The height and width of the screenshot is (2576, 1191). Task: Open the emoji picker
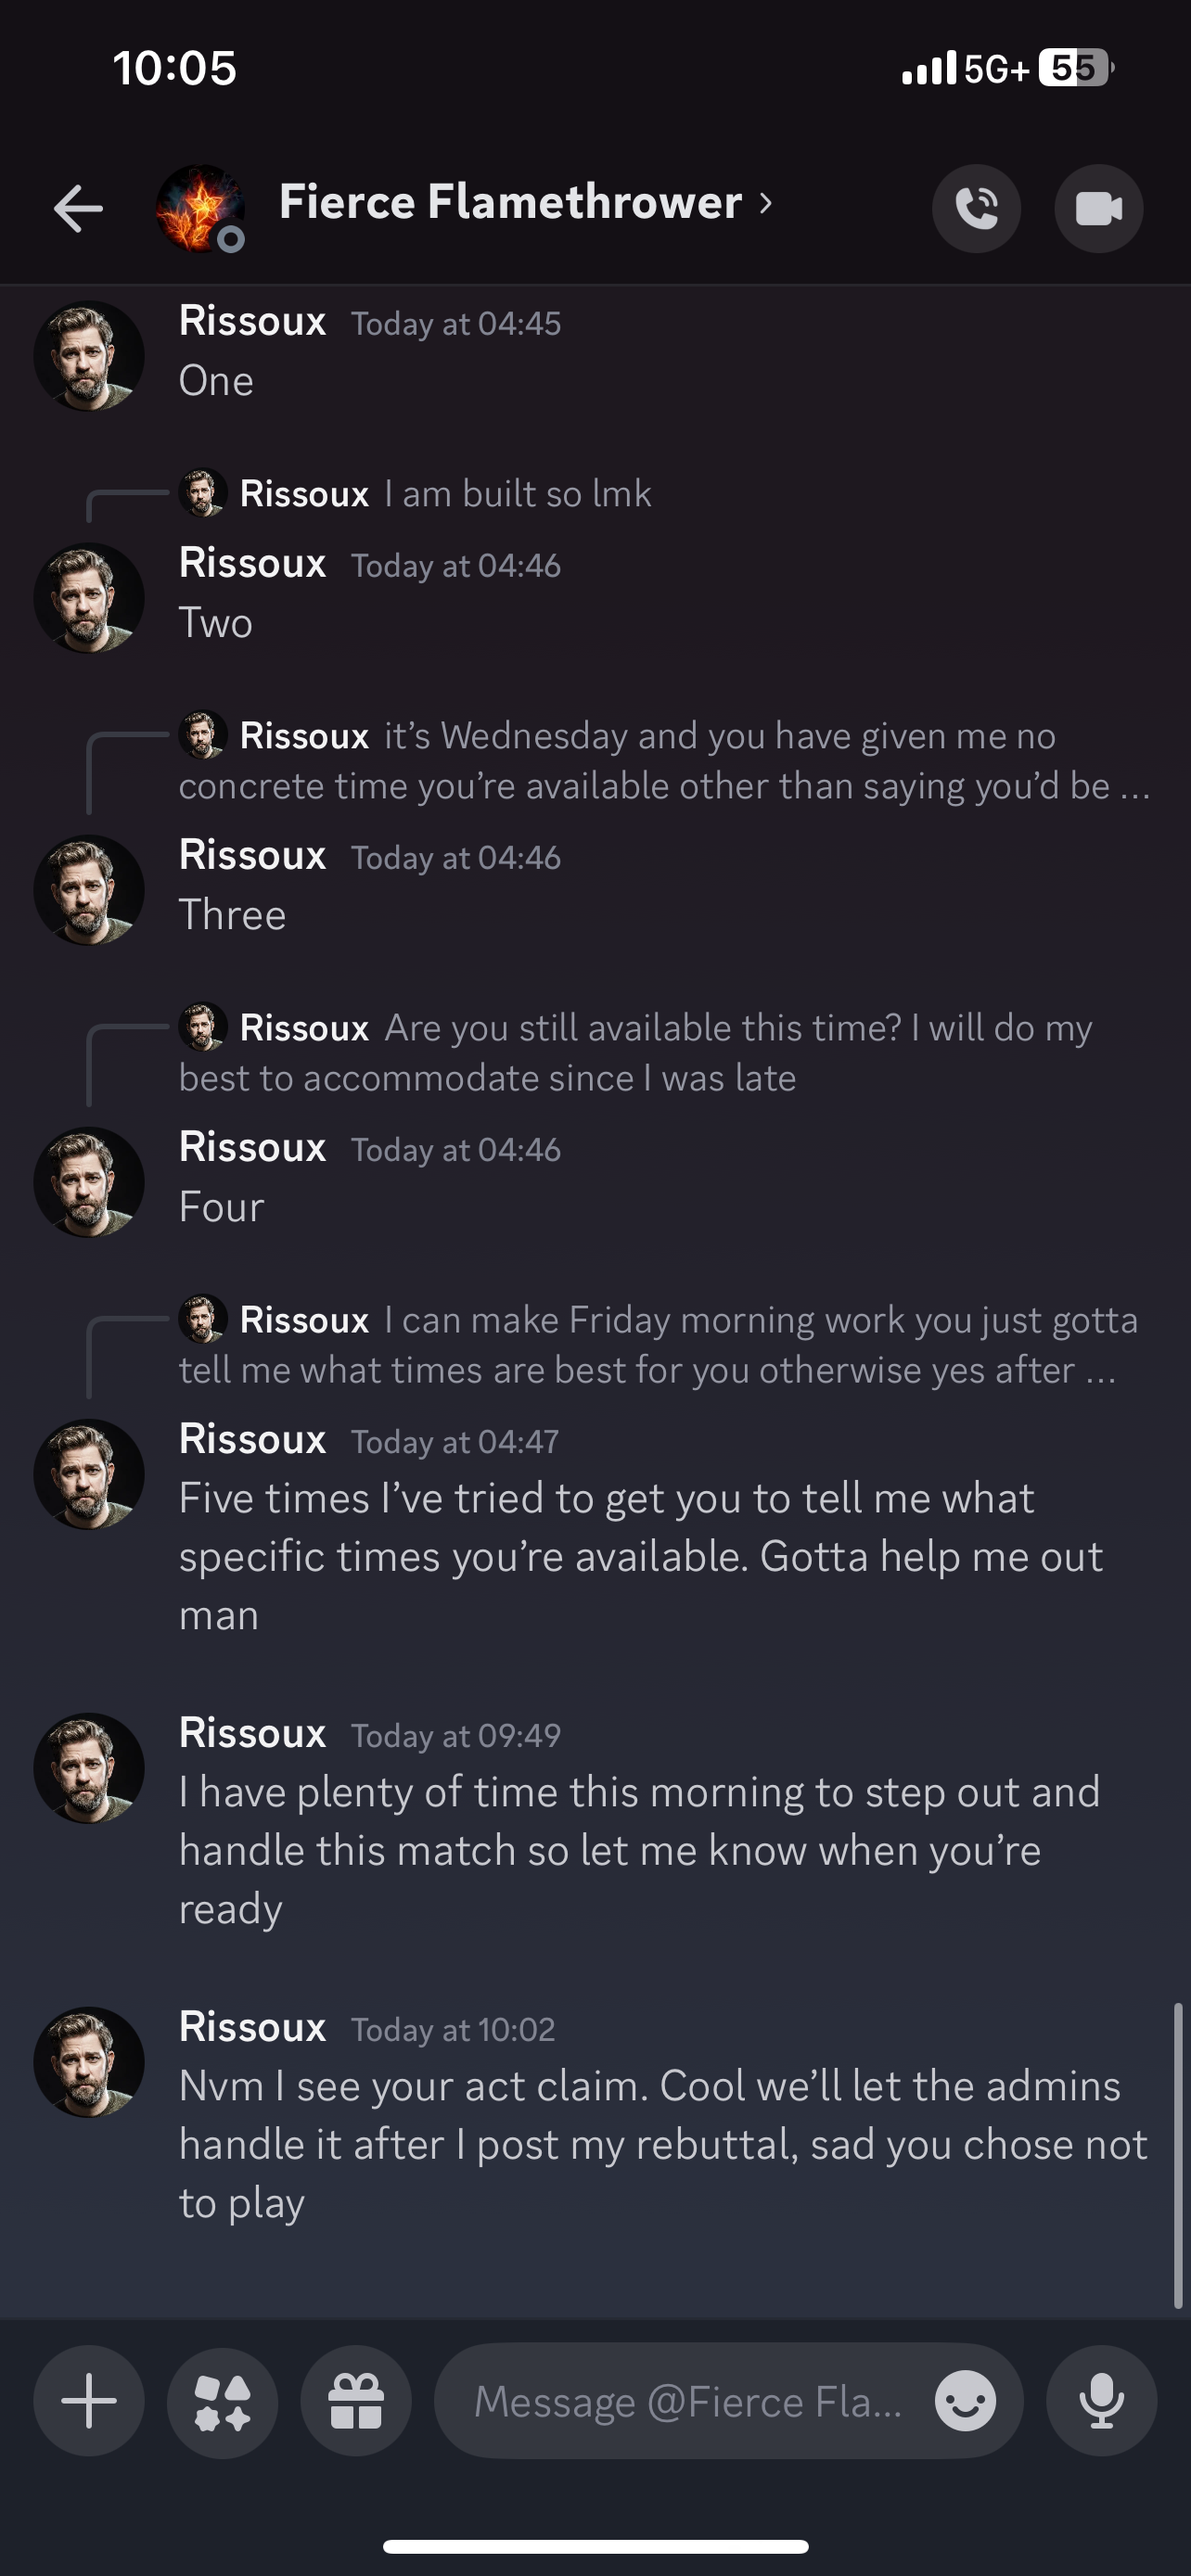[x=965, y=2401]
